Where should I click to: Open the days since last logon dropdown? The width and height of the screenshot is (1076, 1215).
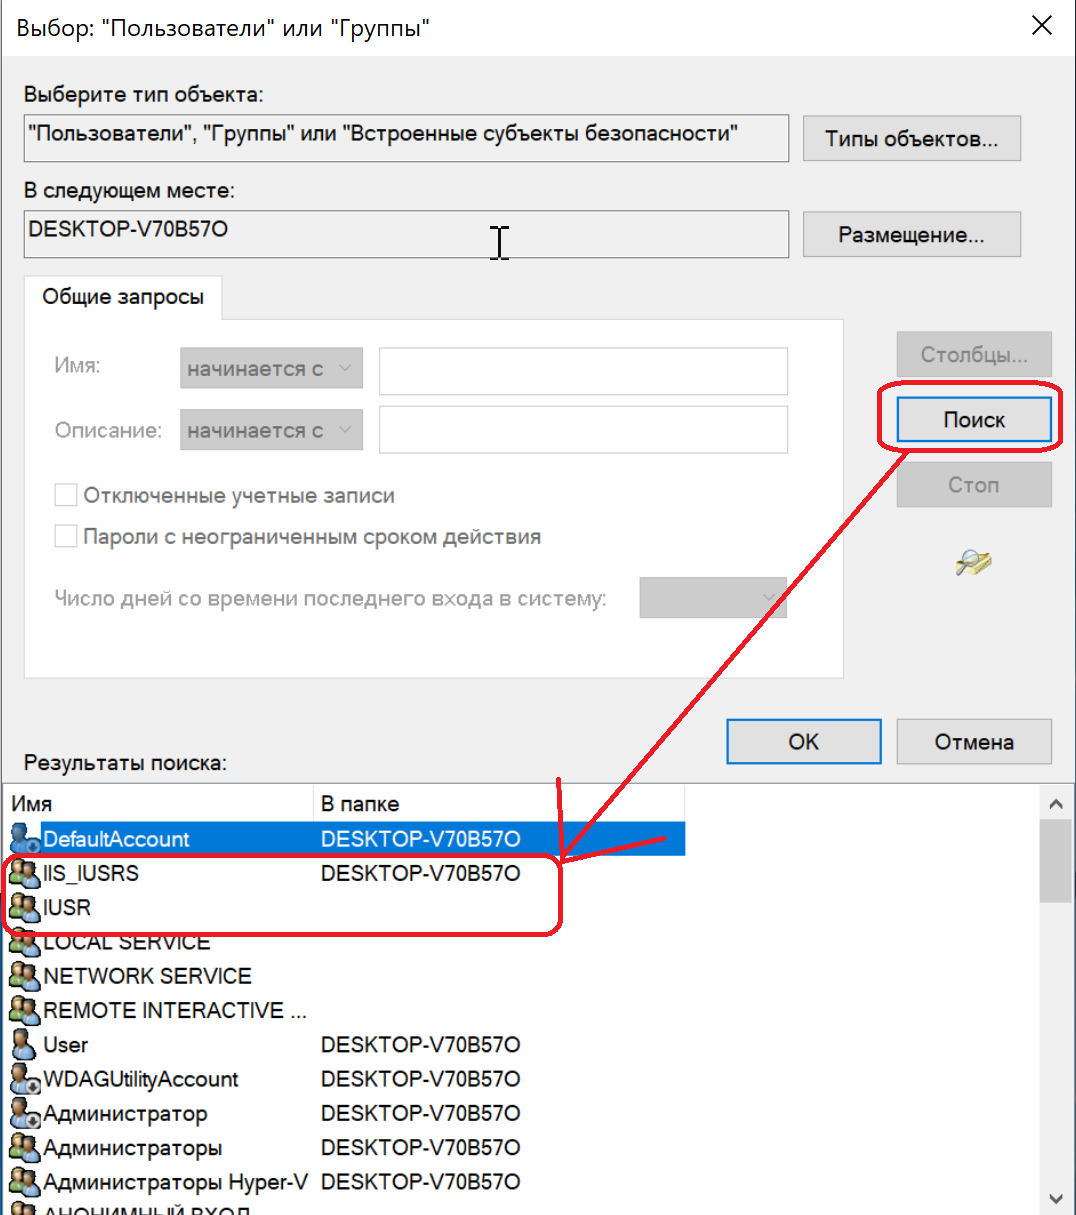tap(713, 598)
